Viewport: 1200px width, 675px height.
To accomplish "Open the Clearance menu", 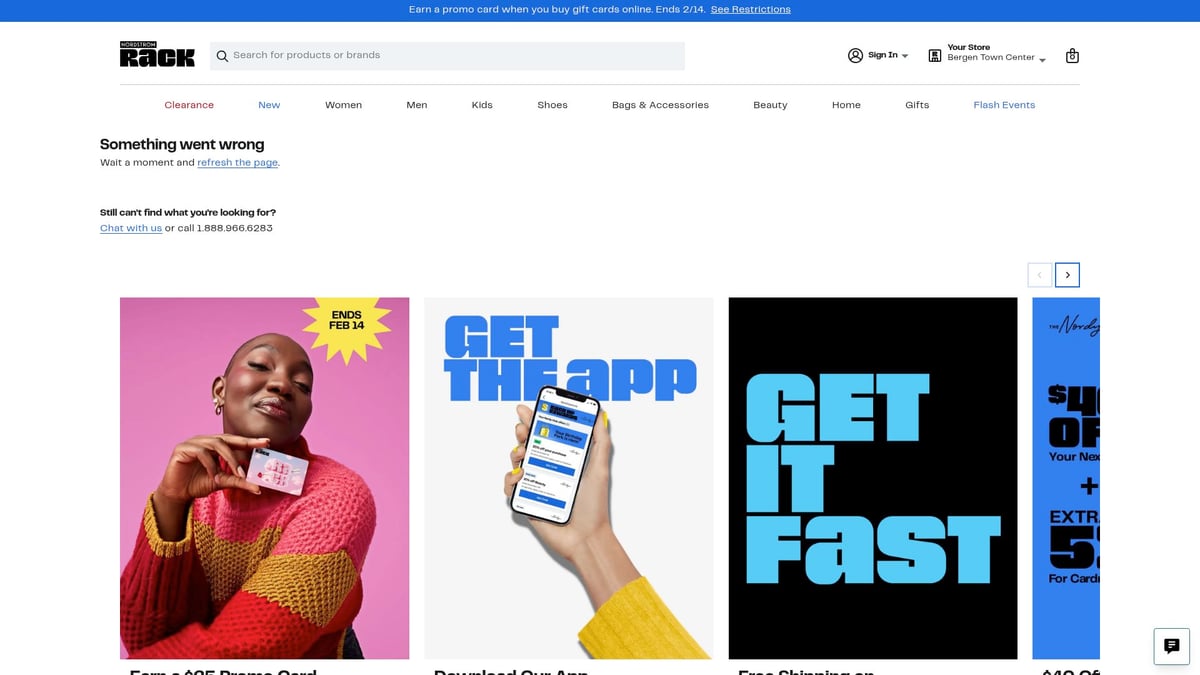I will pyautogui.click(x=189, y=105).
